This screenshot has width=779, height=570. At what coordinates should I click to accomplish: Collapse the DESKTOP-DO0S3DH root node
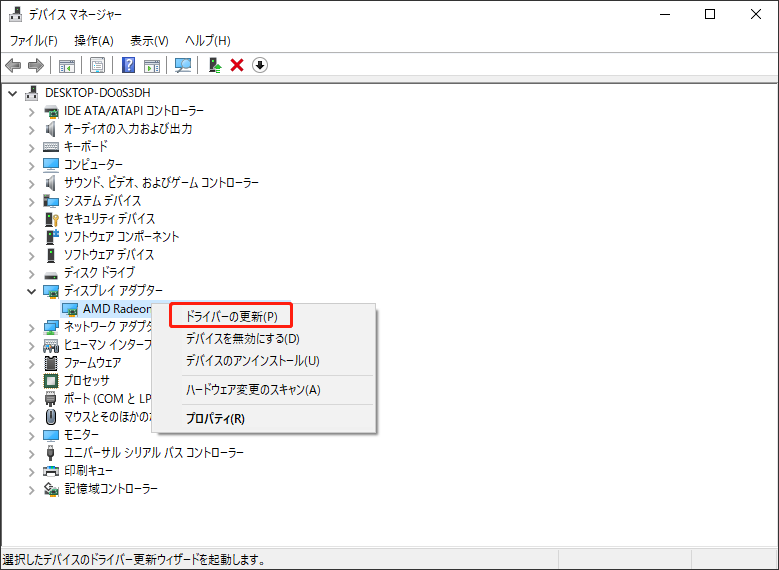click(x=13, y=93)
